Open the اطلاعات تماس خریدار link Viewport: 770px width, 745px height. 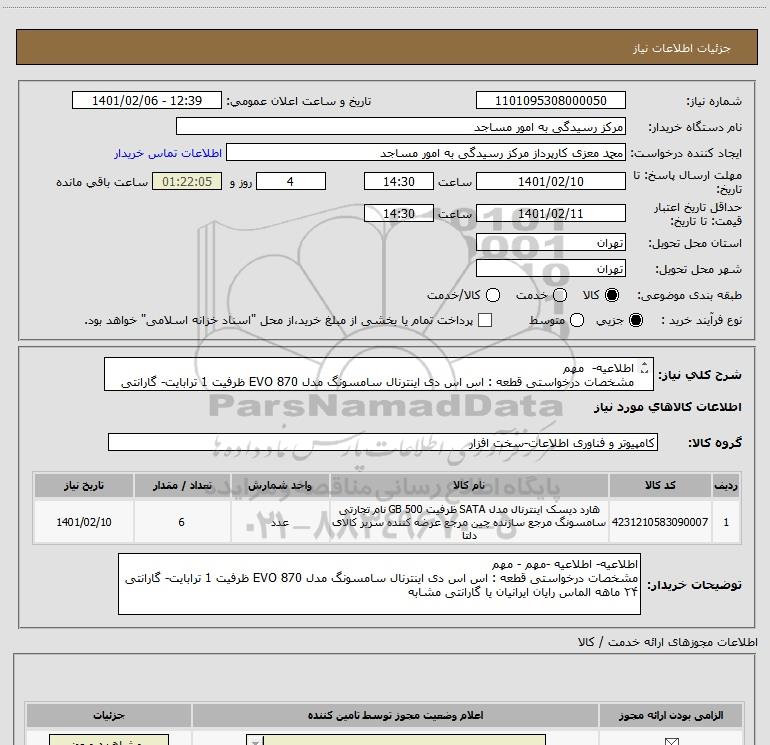coord(168,153)
